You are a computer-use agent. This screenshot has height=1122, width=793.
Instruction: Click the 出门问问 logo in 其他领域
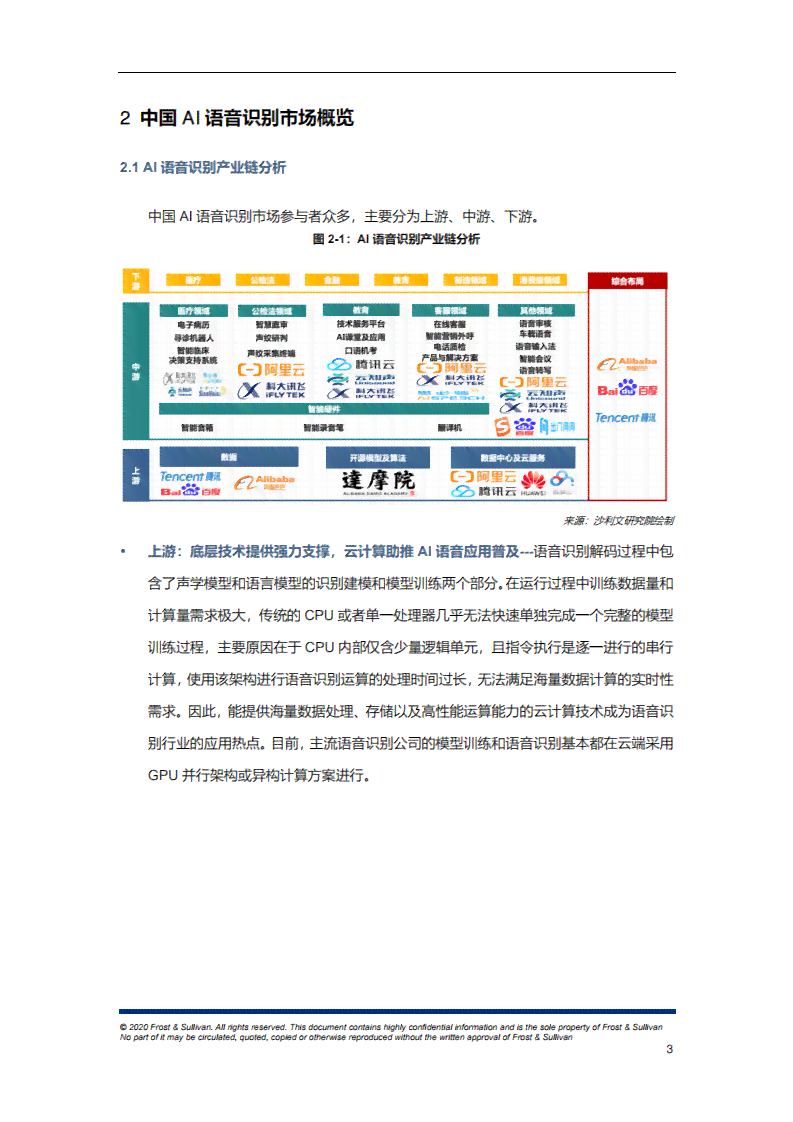point(557,426)
